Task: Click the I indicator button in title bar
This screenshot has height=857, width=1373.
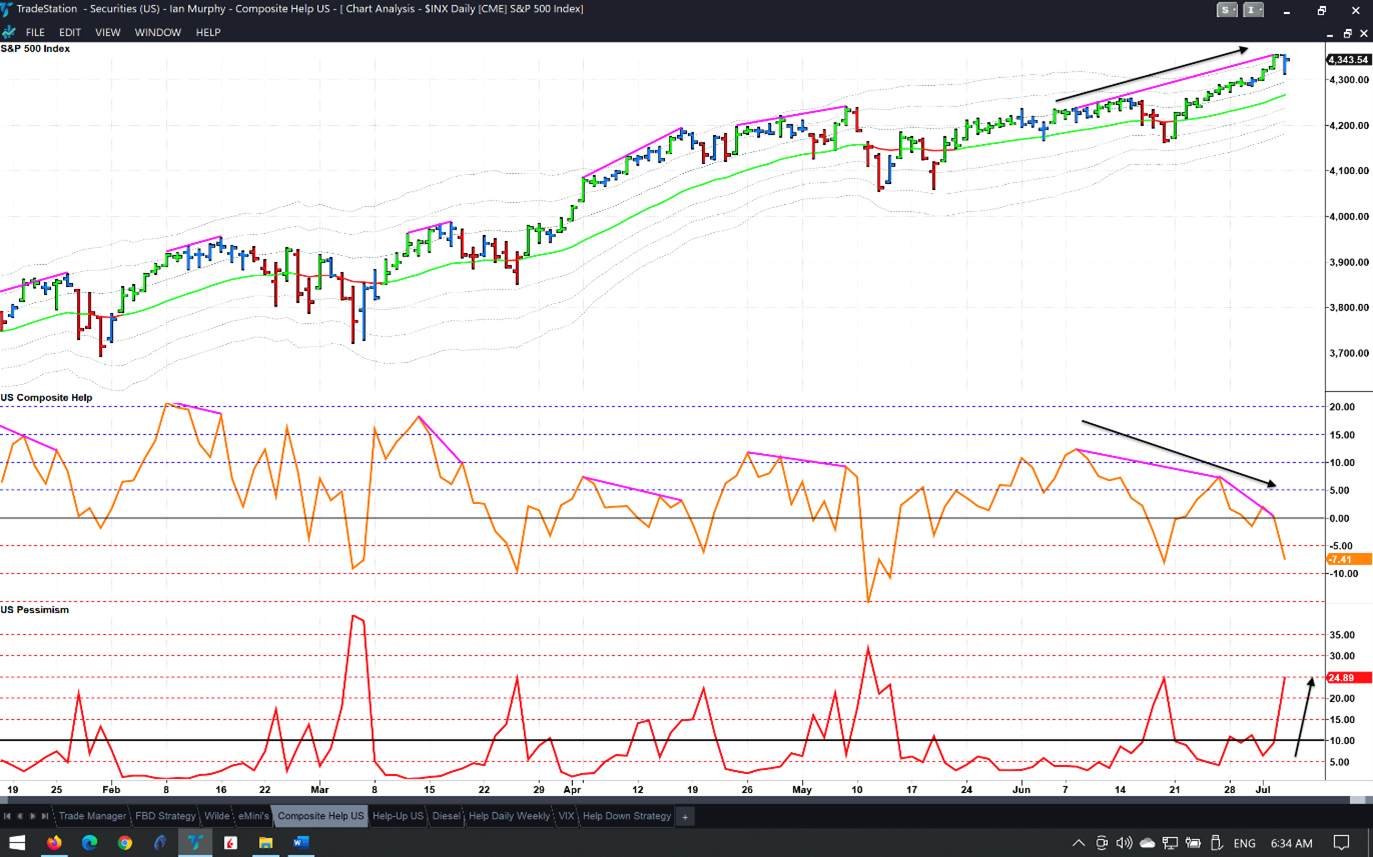Action: coord(1253,10)
